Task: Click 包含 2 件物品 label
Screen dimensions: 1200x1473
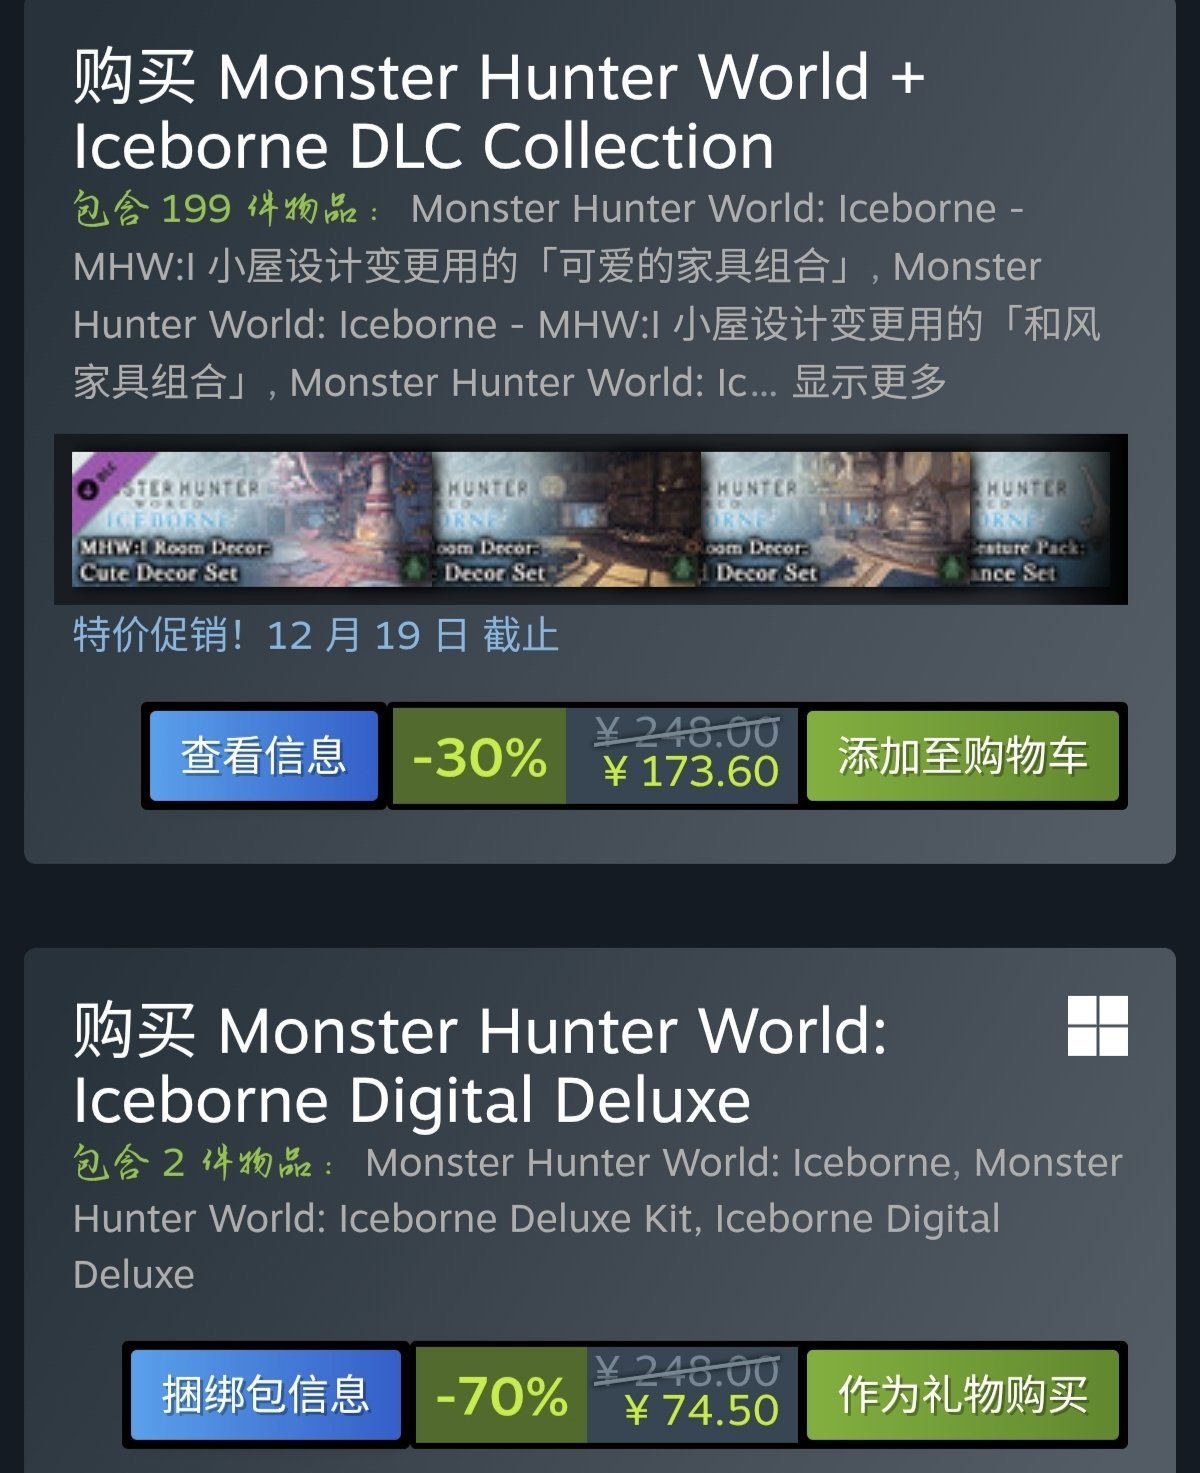Action: 203,1163
